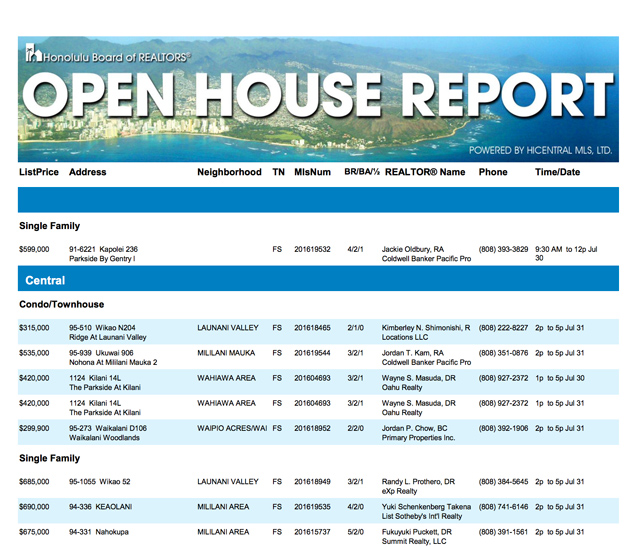Click MLS number 201618952
The image size is (640, 548).
312,428
